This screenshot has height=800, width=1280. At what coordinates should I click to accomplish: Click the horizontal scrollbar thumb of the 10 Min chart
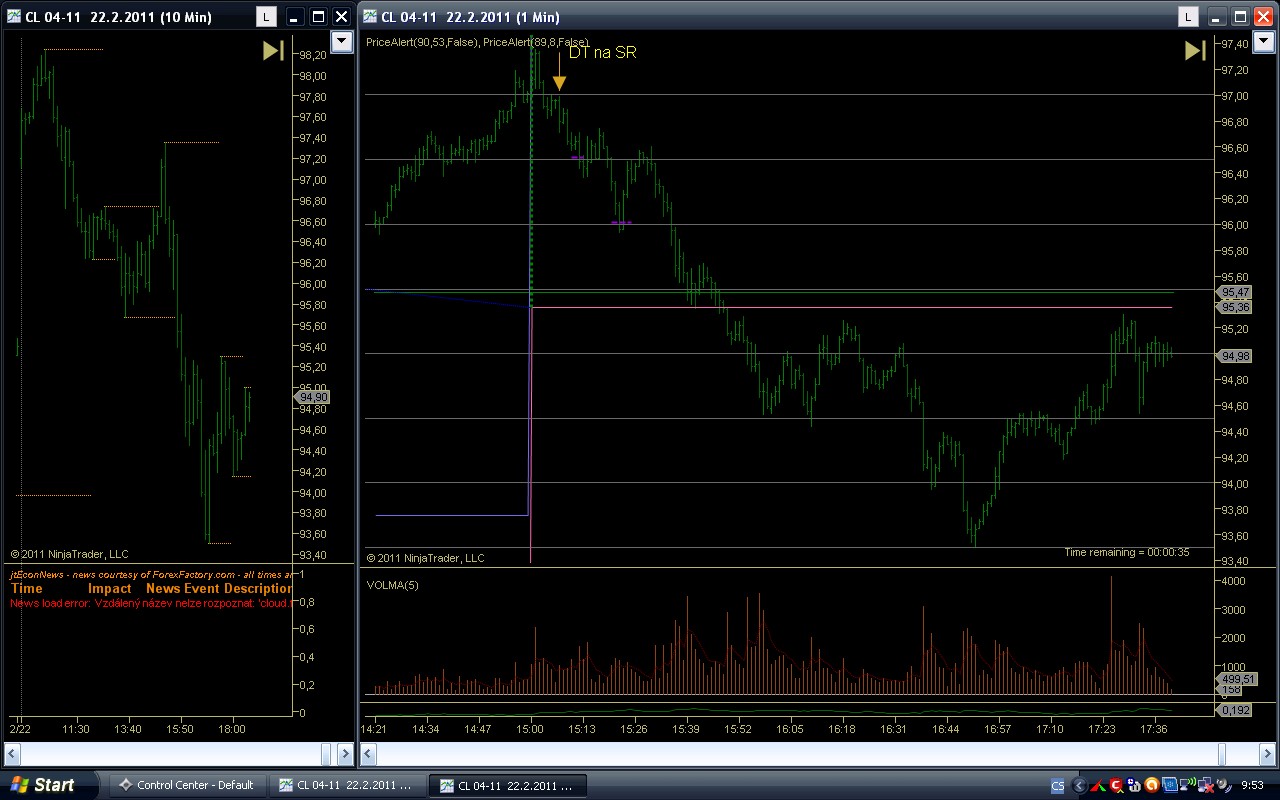(x=324, y=753)
